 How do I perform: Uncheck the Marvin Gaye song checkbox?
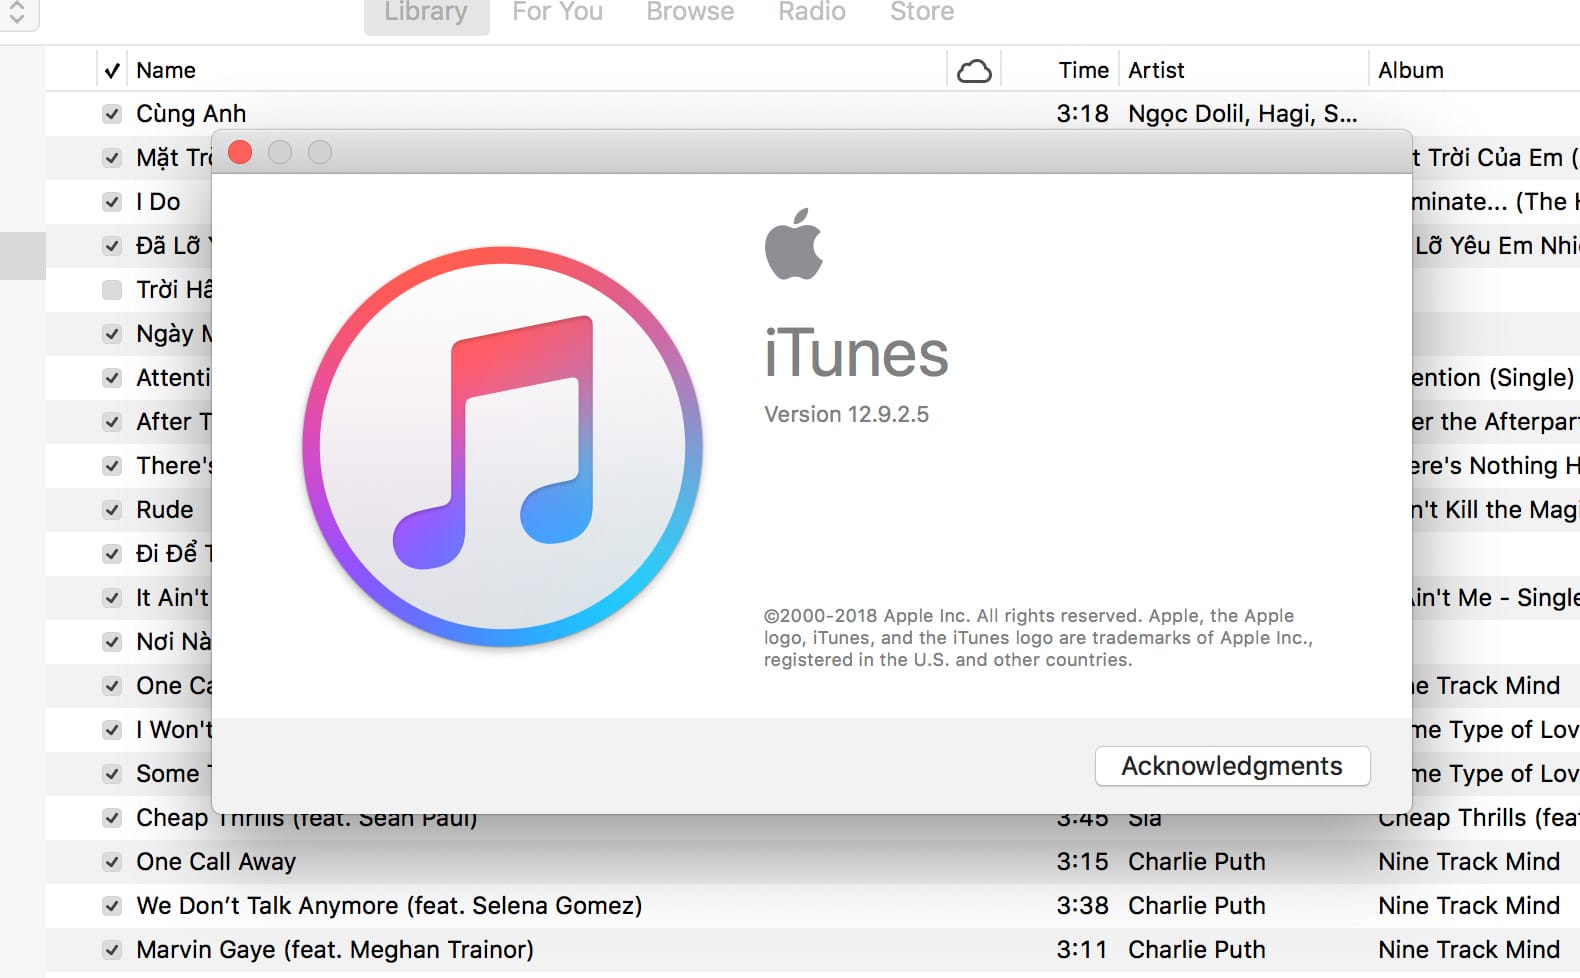[x=112, y=950]
